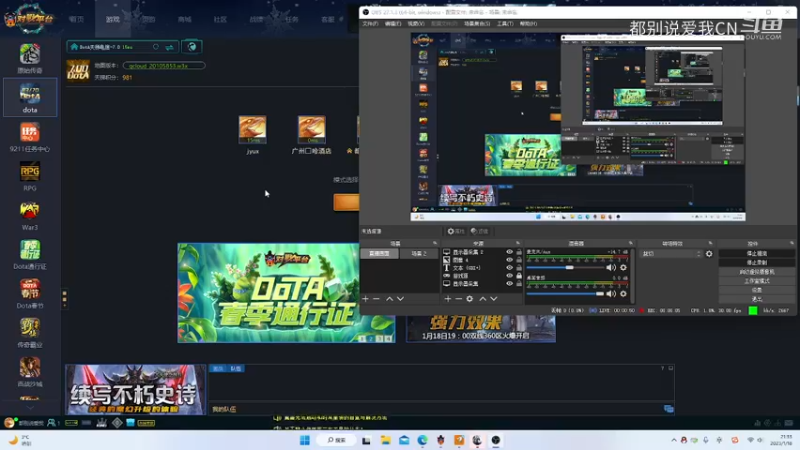Screen dimensions: 800x450
Task: Adjust the microphone volume slider in OBS
Action: [x=565, y=267]
